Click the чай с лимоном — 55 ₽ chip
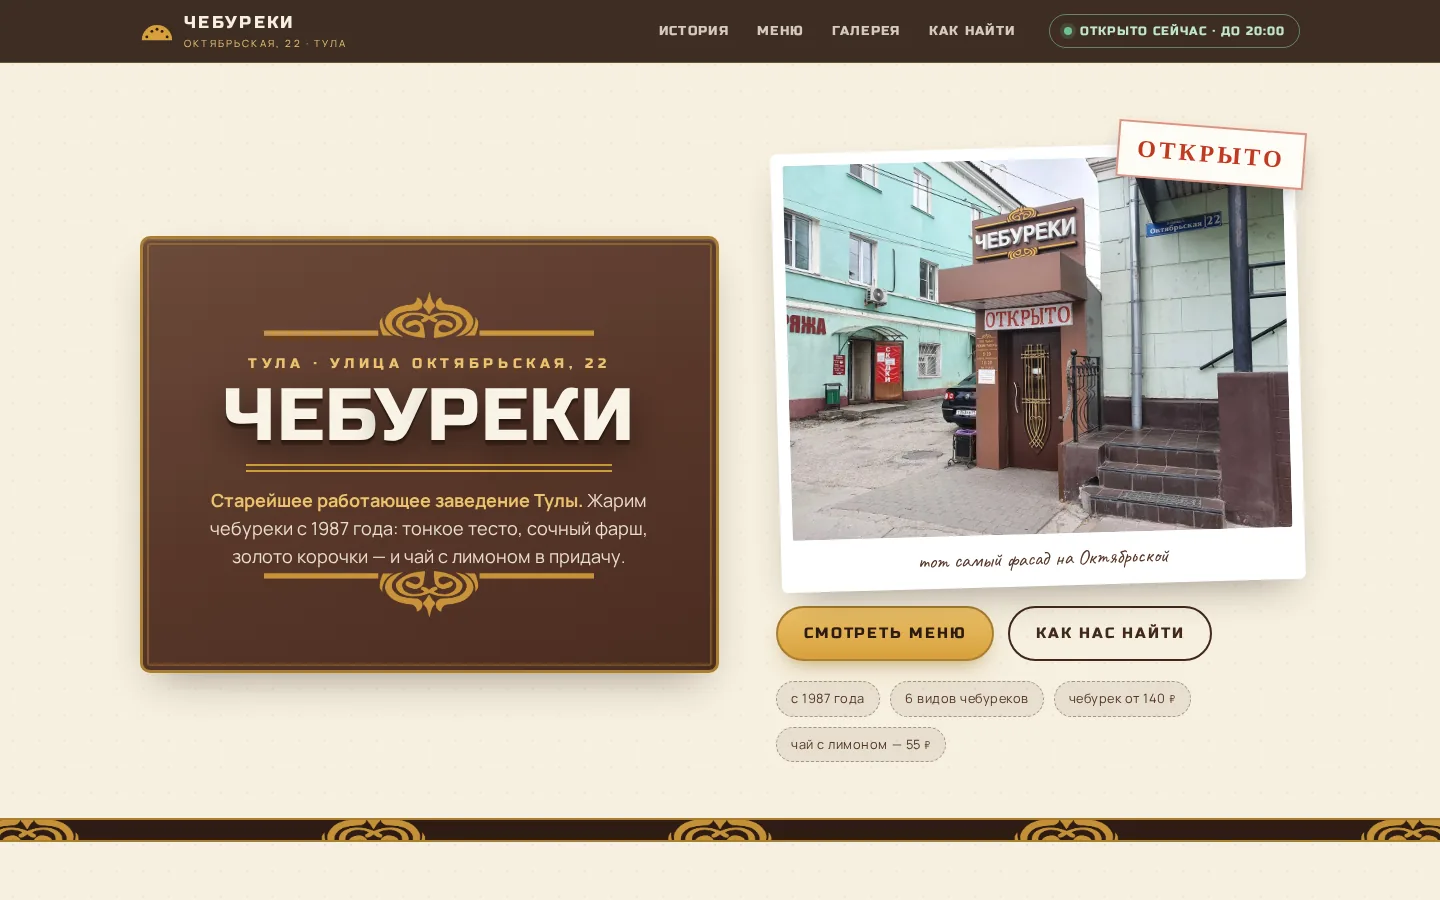This screenshot has height=900, width=1440. [x=861, y=745]
